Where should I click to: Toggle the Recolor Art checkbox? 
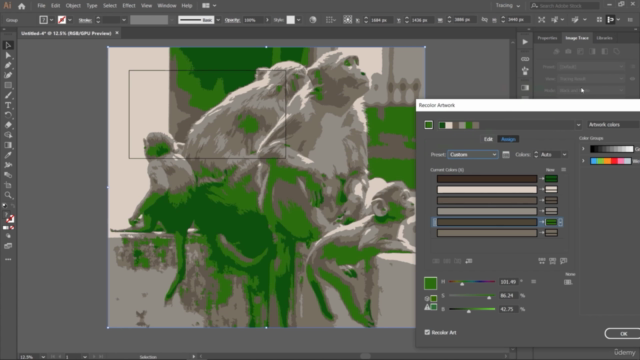coord(427,332)
